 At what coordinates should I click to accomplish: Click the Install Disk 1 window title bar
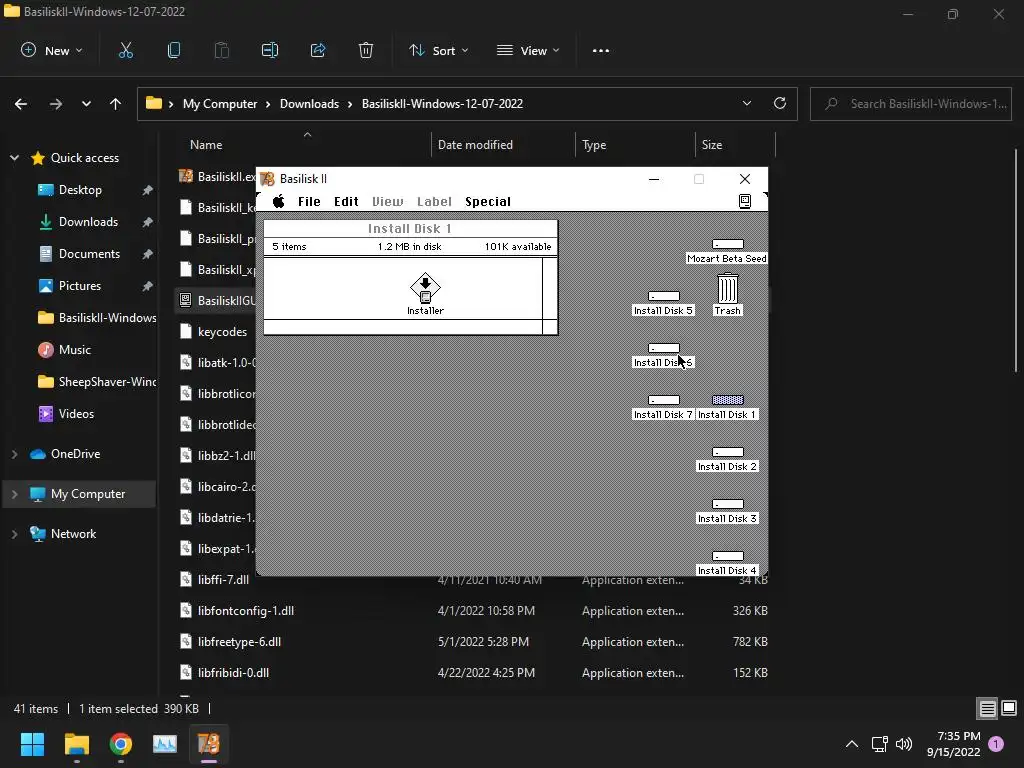click(410, 229)
